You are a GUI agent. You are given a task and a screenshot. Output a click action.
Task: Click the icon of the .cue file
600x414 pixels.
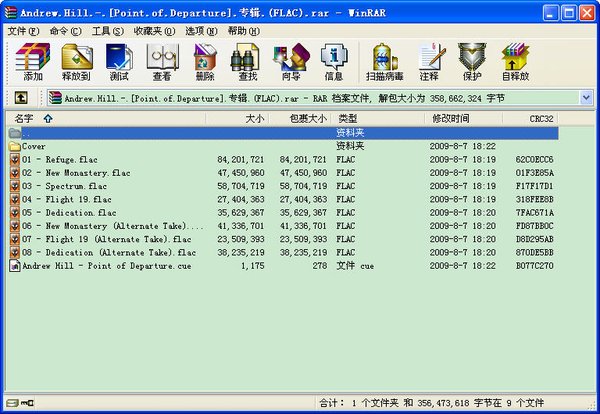coord(15,266)
